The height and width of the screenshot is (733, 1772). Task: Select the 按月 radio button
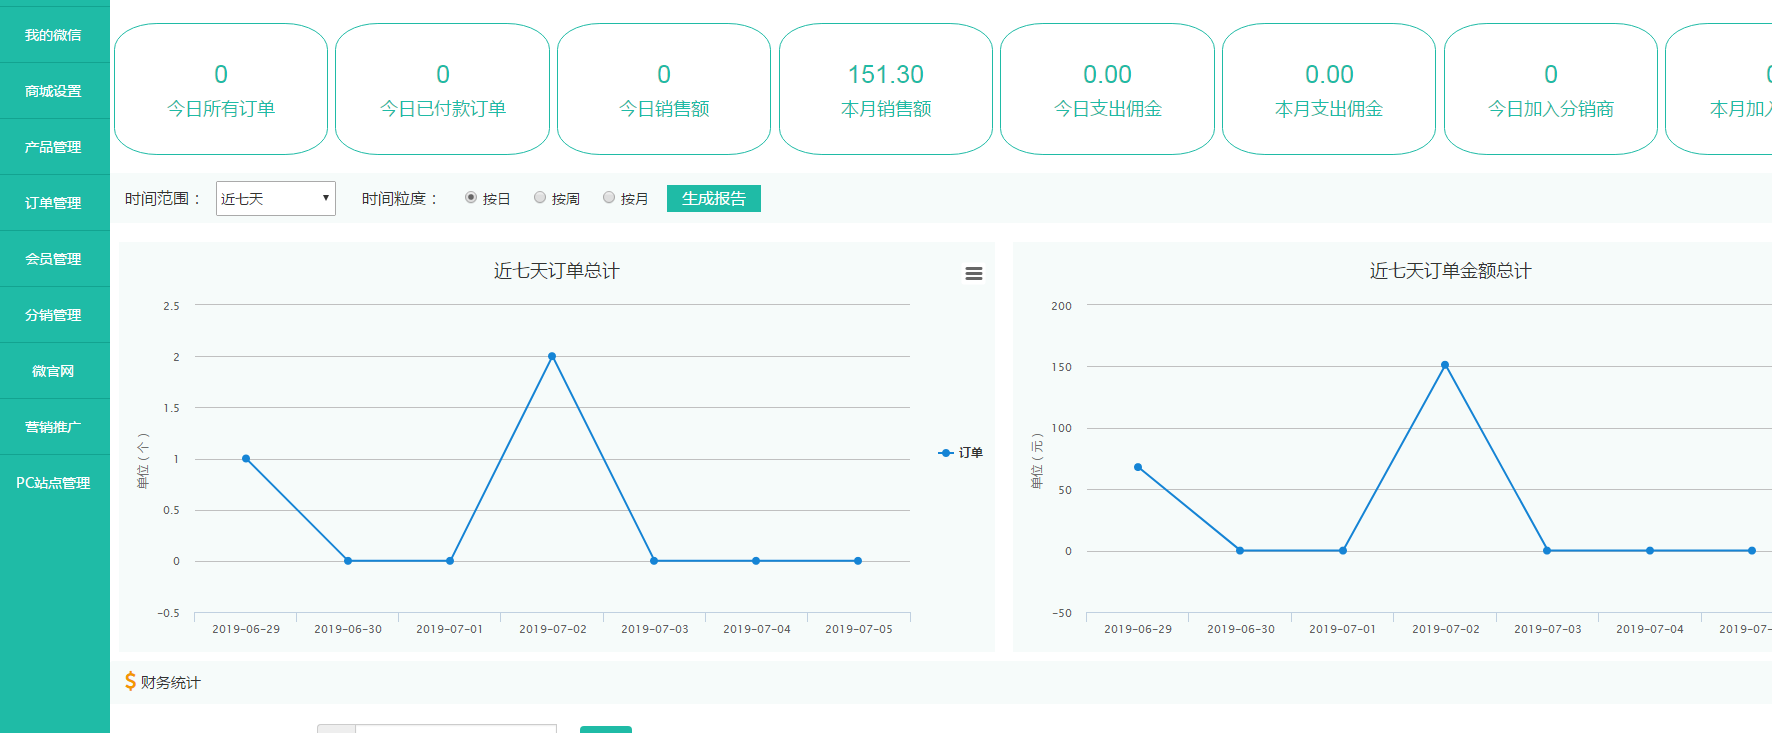coord(609,198)
